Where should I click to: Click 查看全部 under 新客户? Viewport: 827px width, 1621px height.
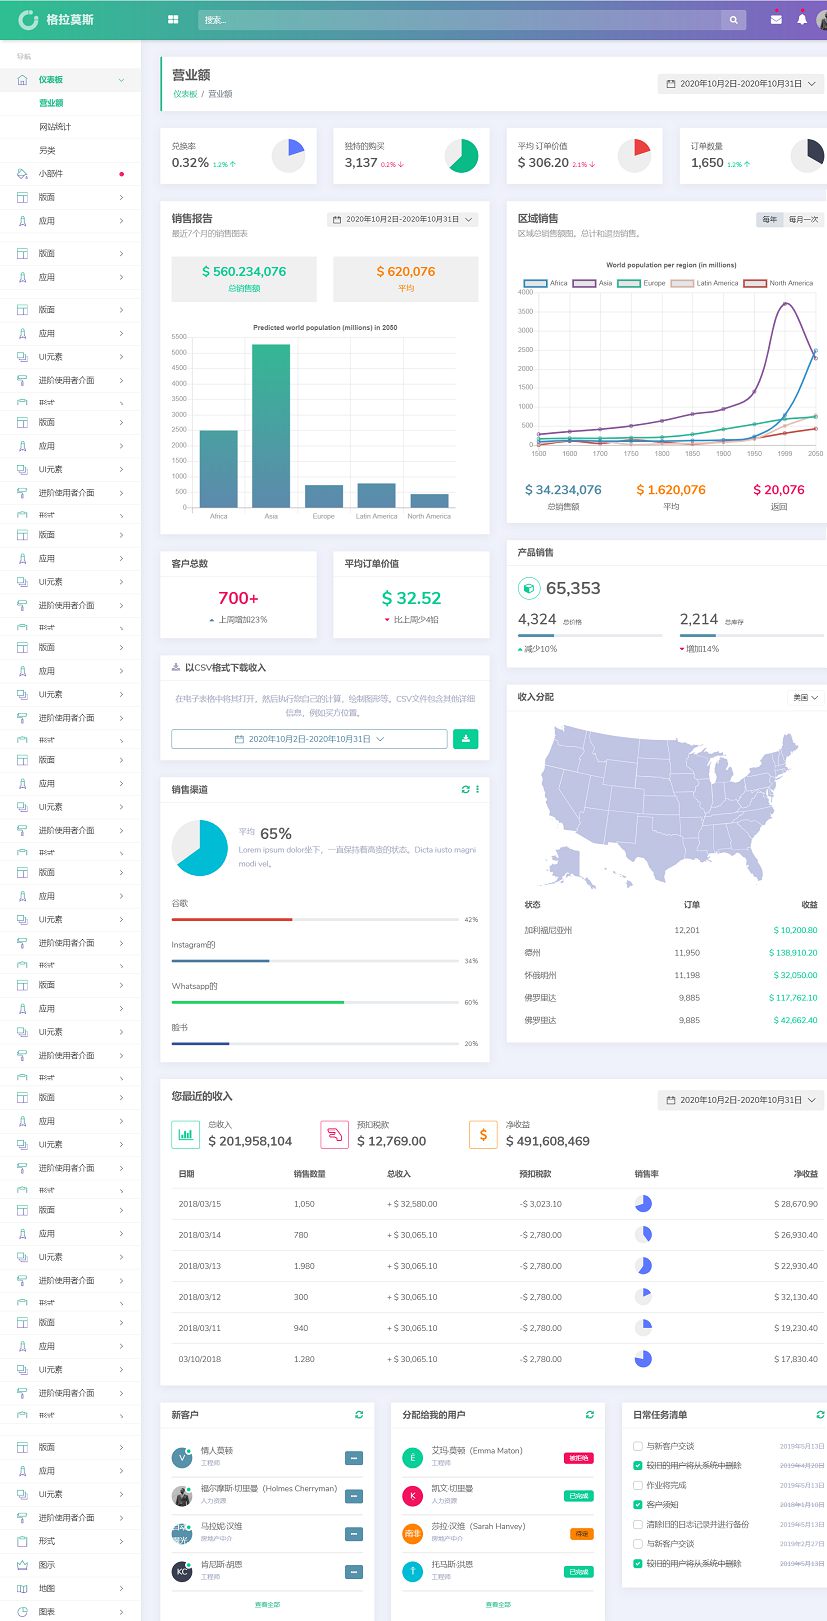pos(267,1605)
